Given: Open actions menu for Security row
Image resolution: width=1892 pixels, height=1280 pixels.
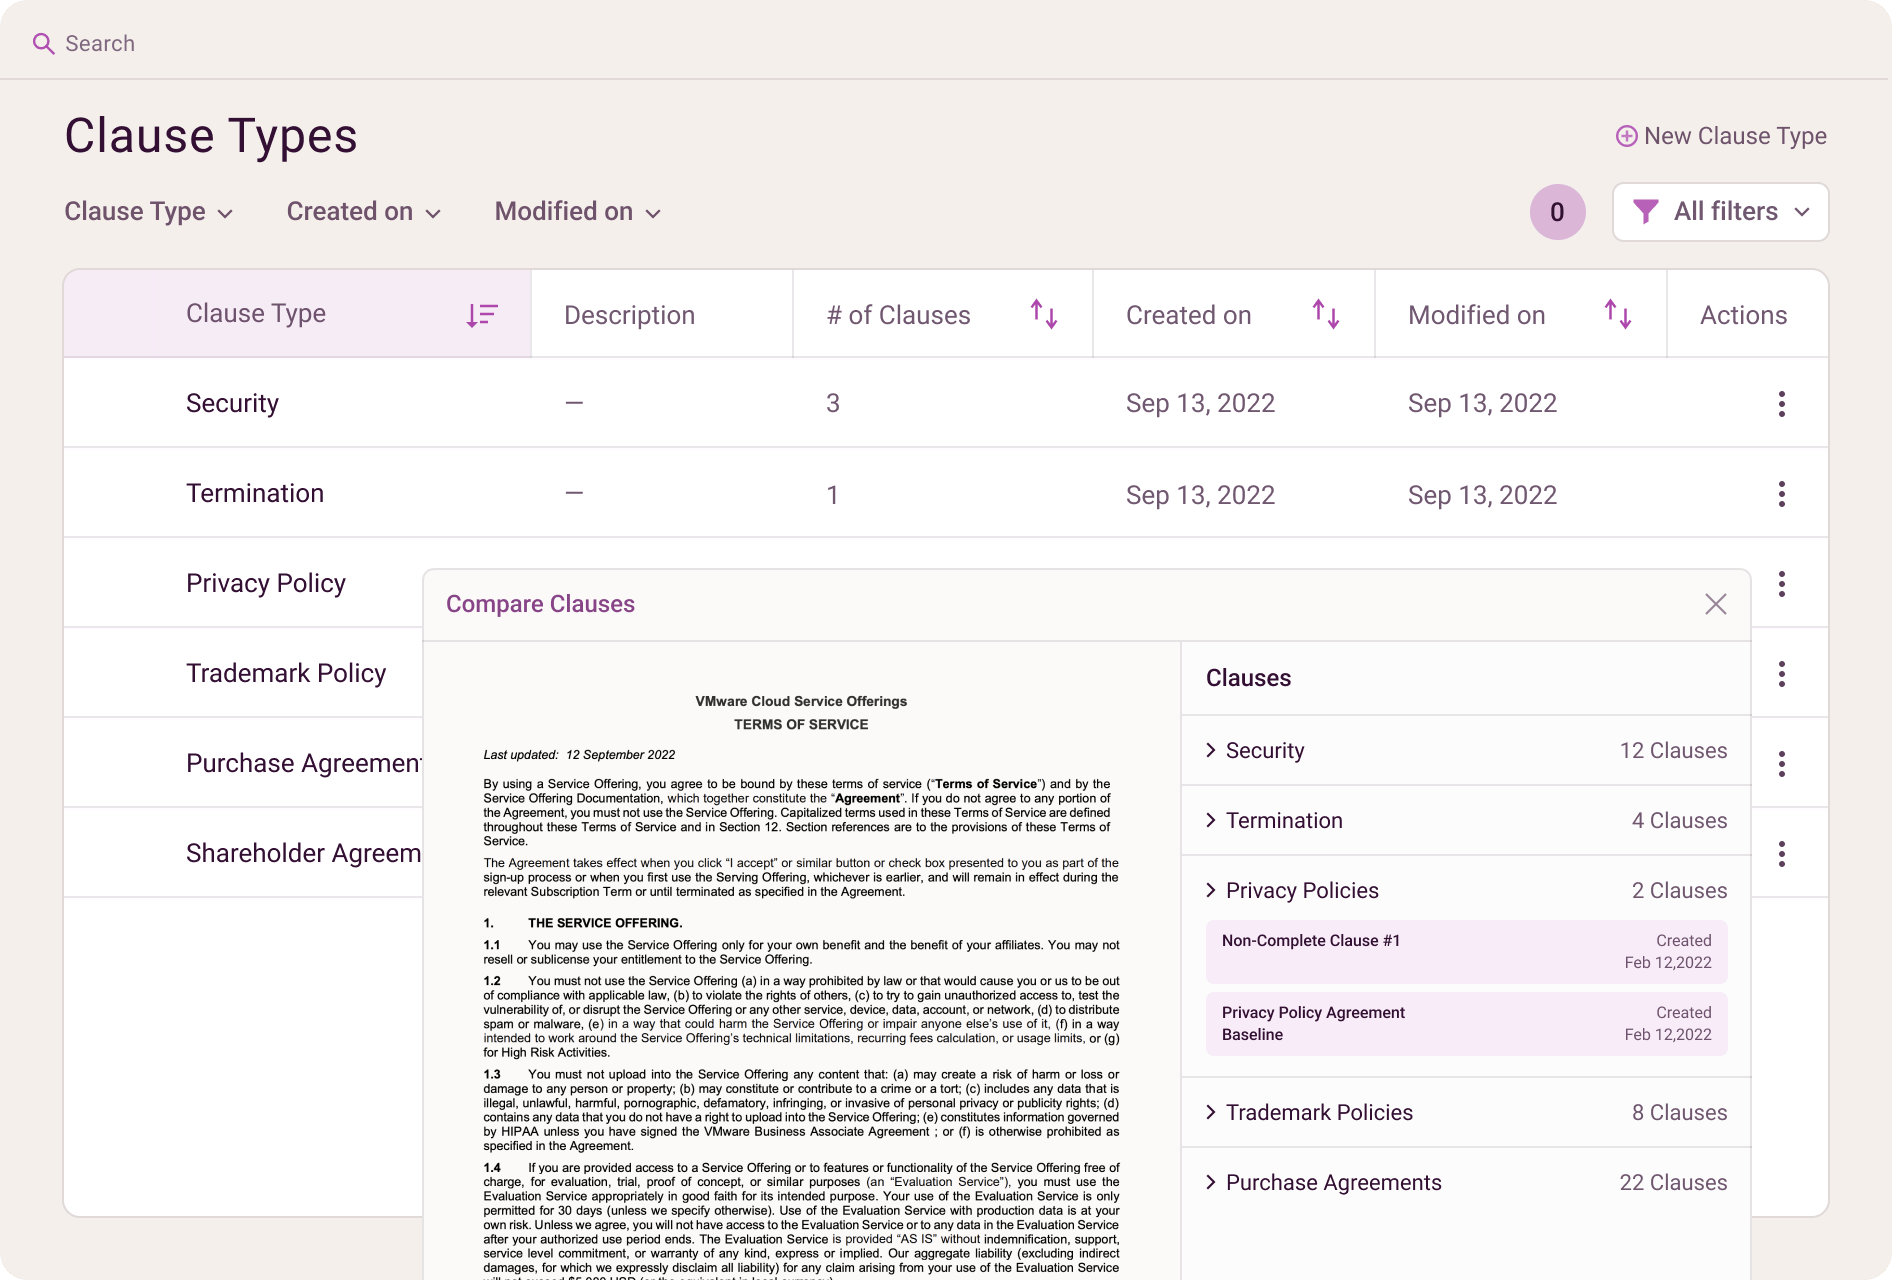Looking at the screenshot, I should 1781,404.
